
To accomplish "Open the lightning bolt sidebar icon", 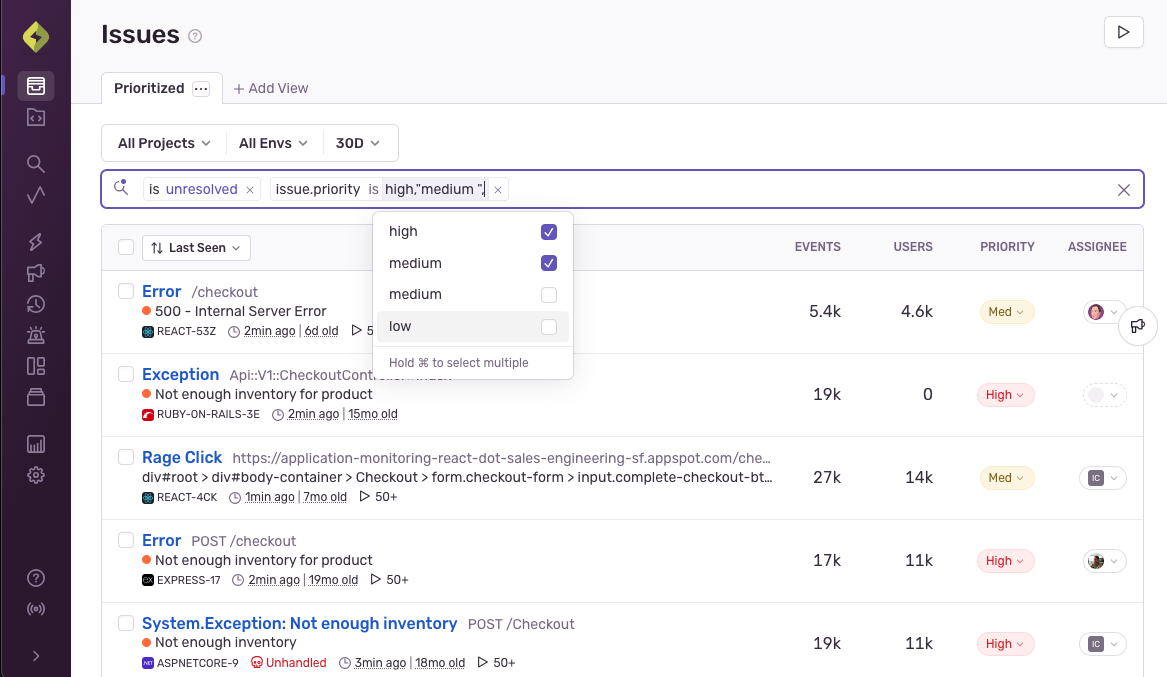I will tap(36, 242).
